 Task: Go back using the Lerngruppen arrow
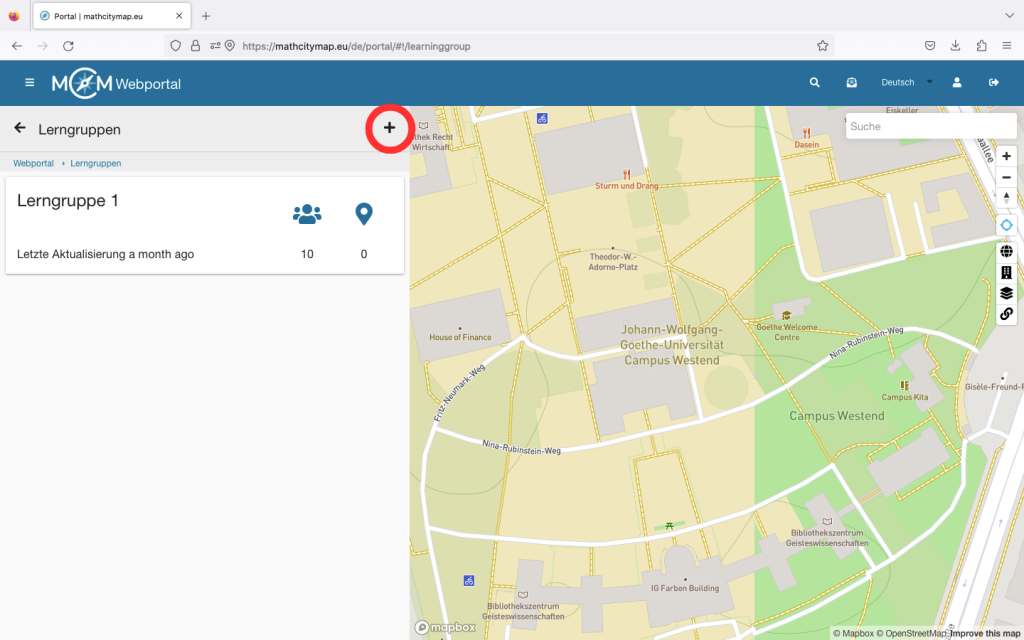[19, 128]
